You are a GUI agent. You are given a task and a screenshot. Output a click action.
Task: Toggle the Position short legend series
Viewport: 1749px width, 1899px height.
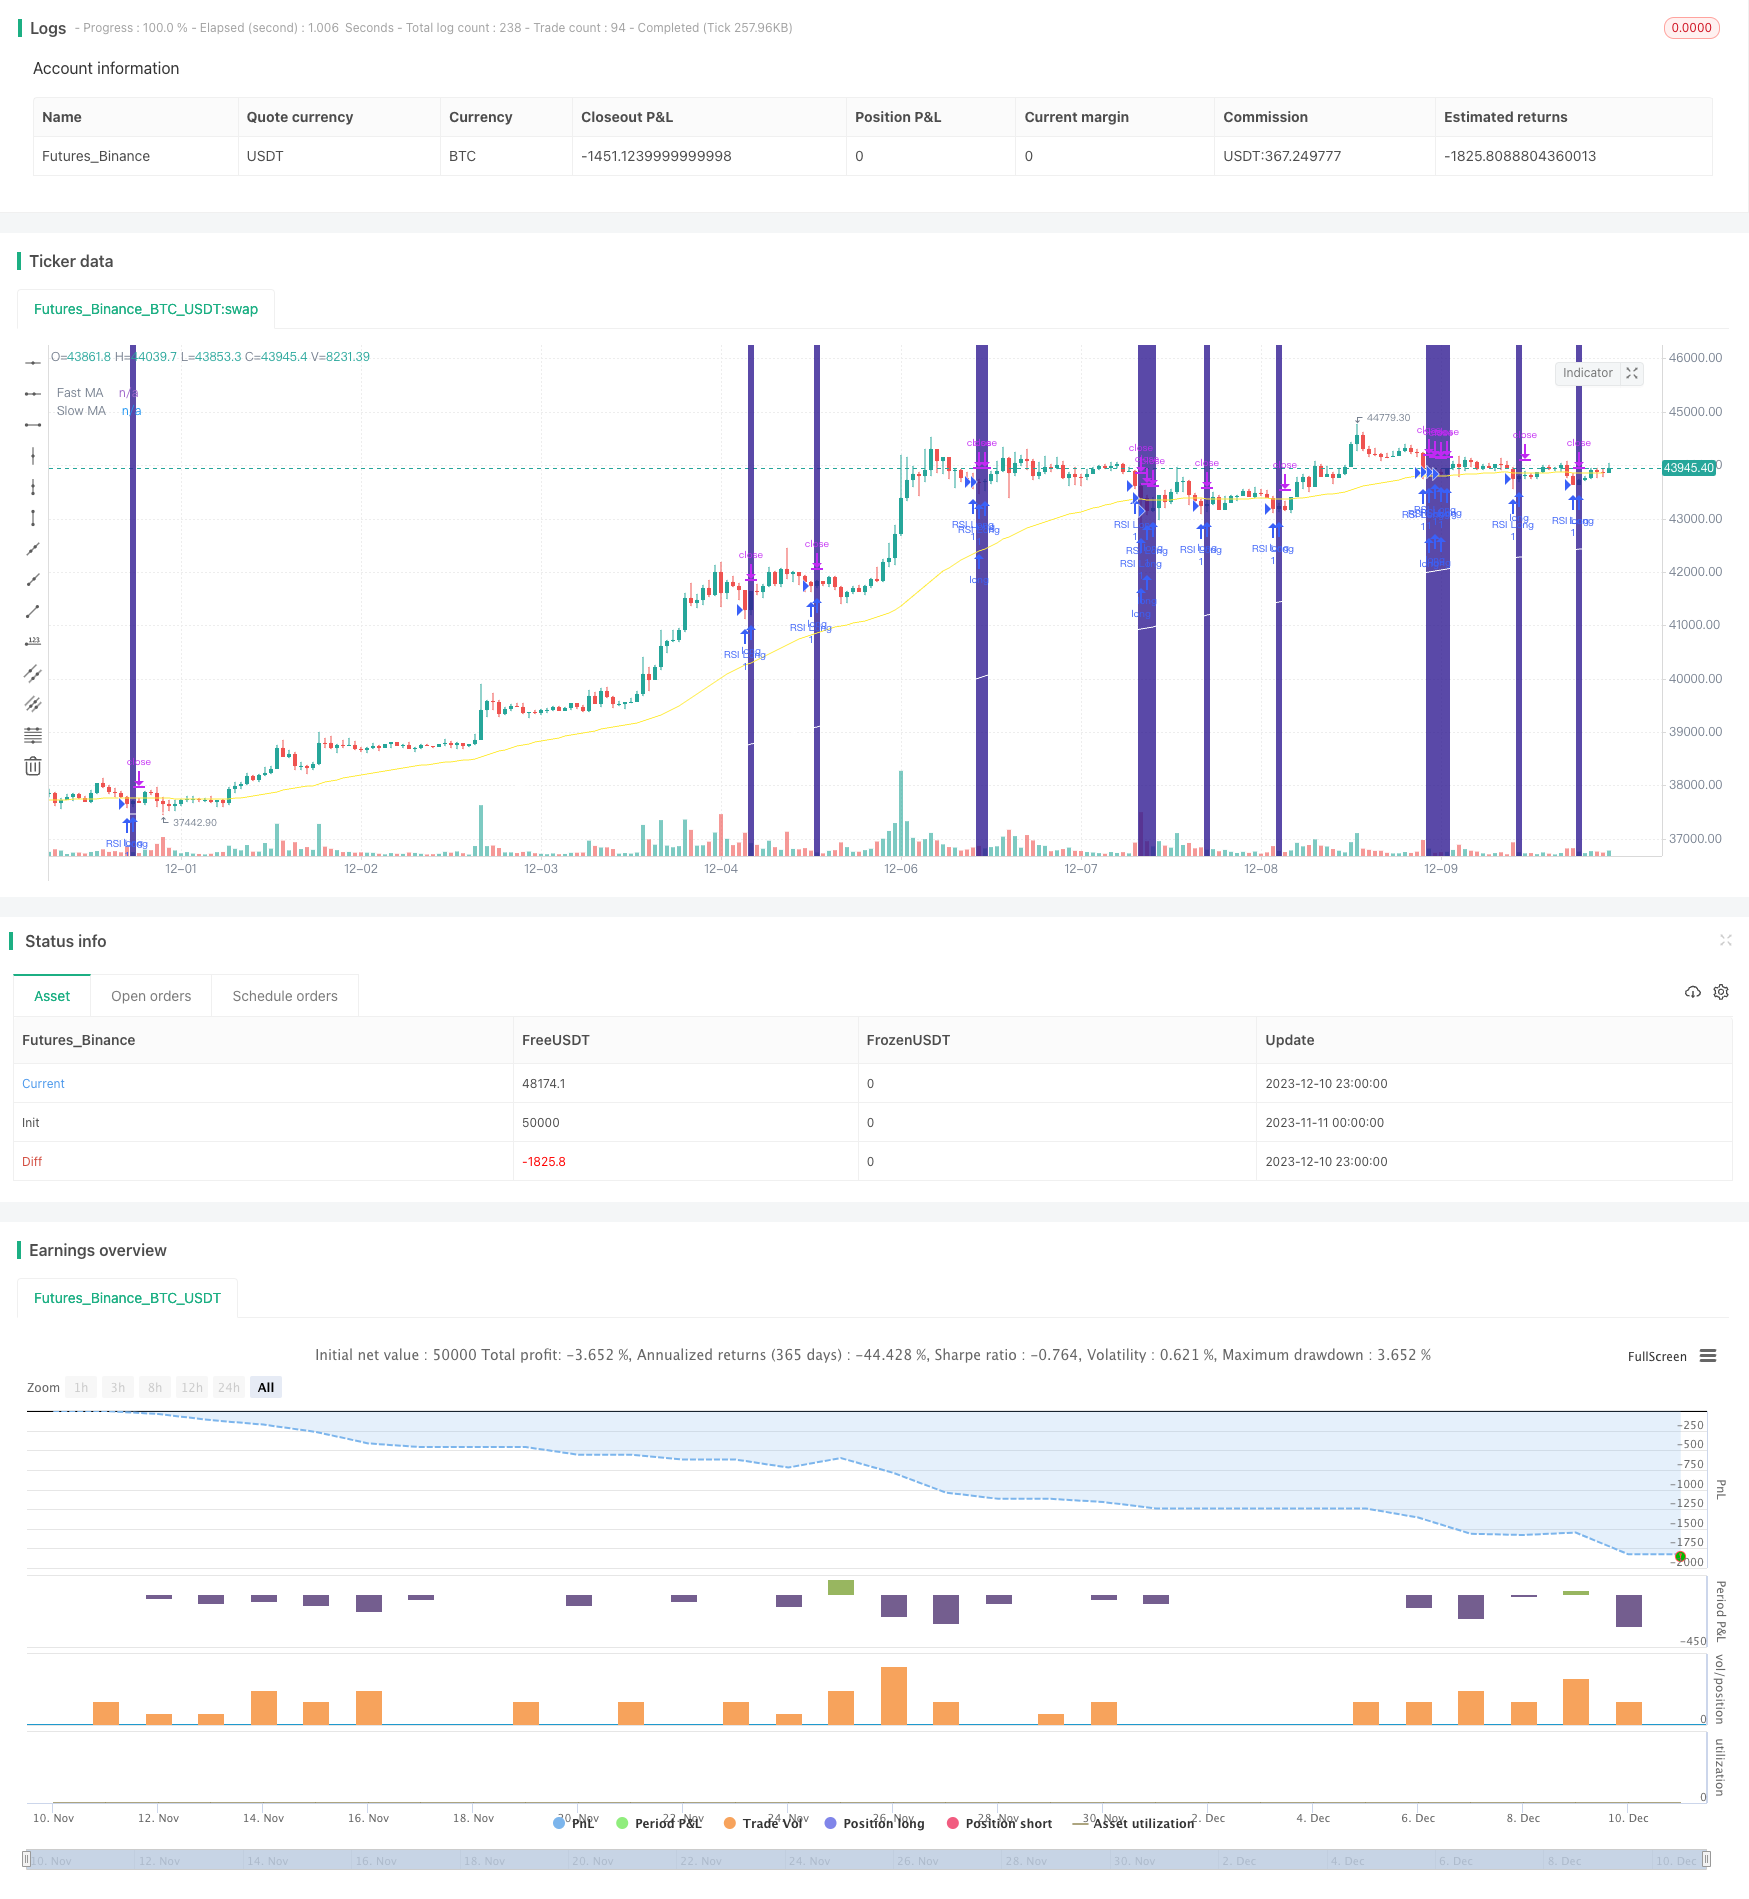999,1823
